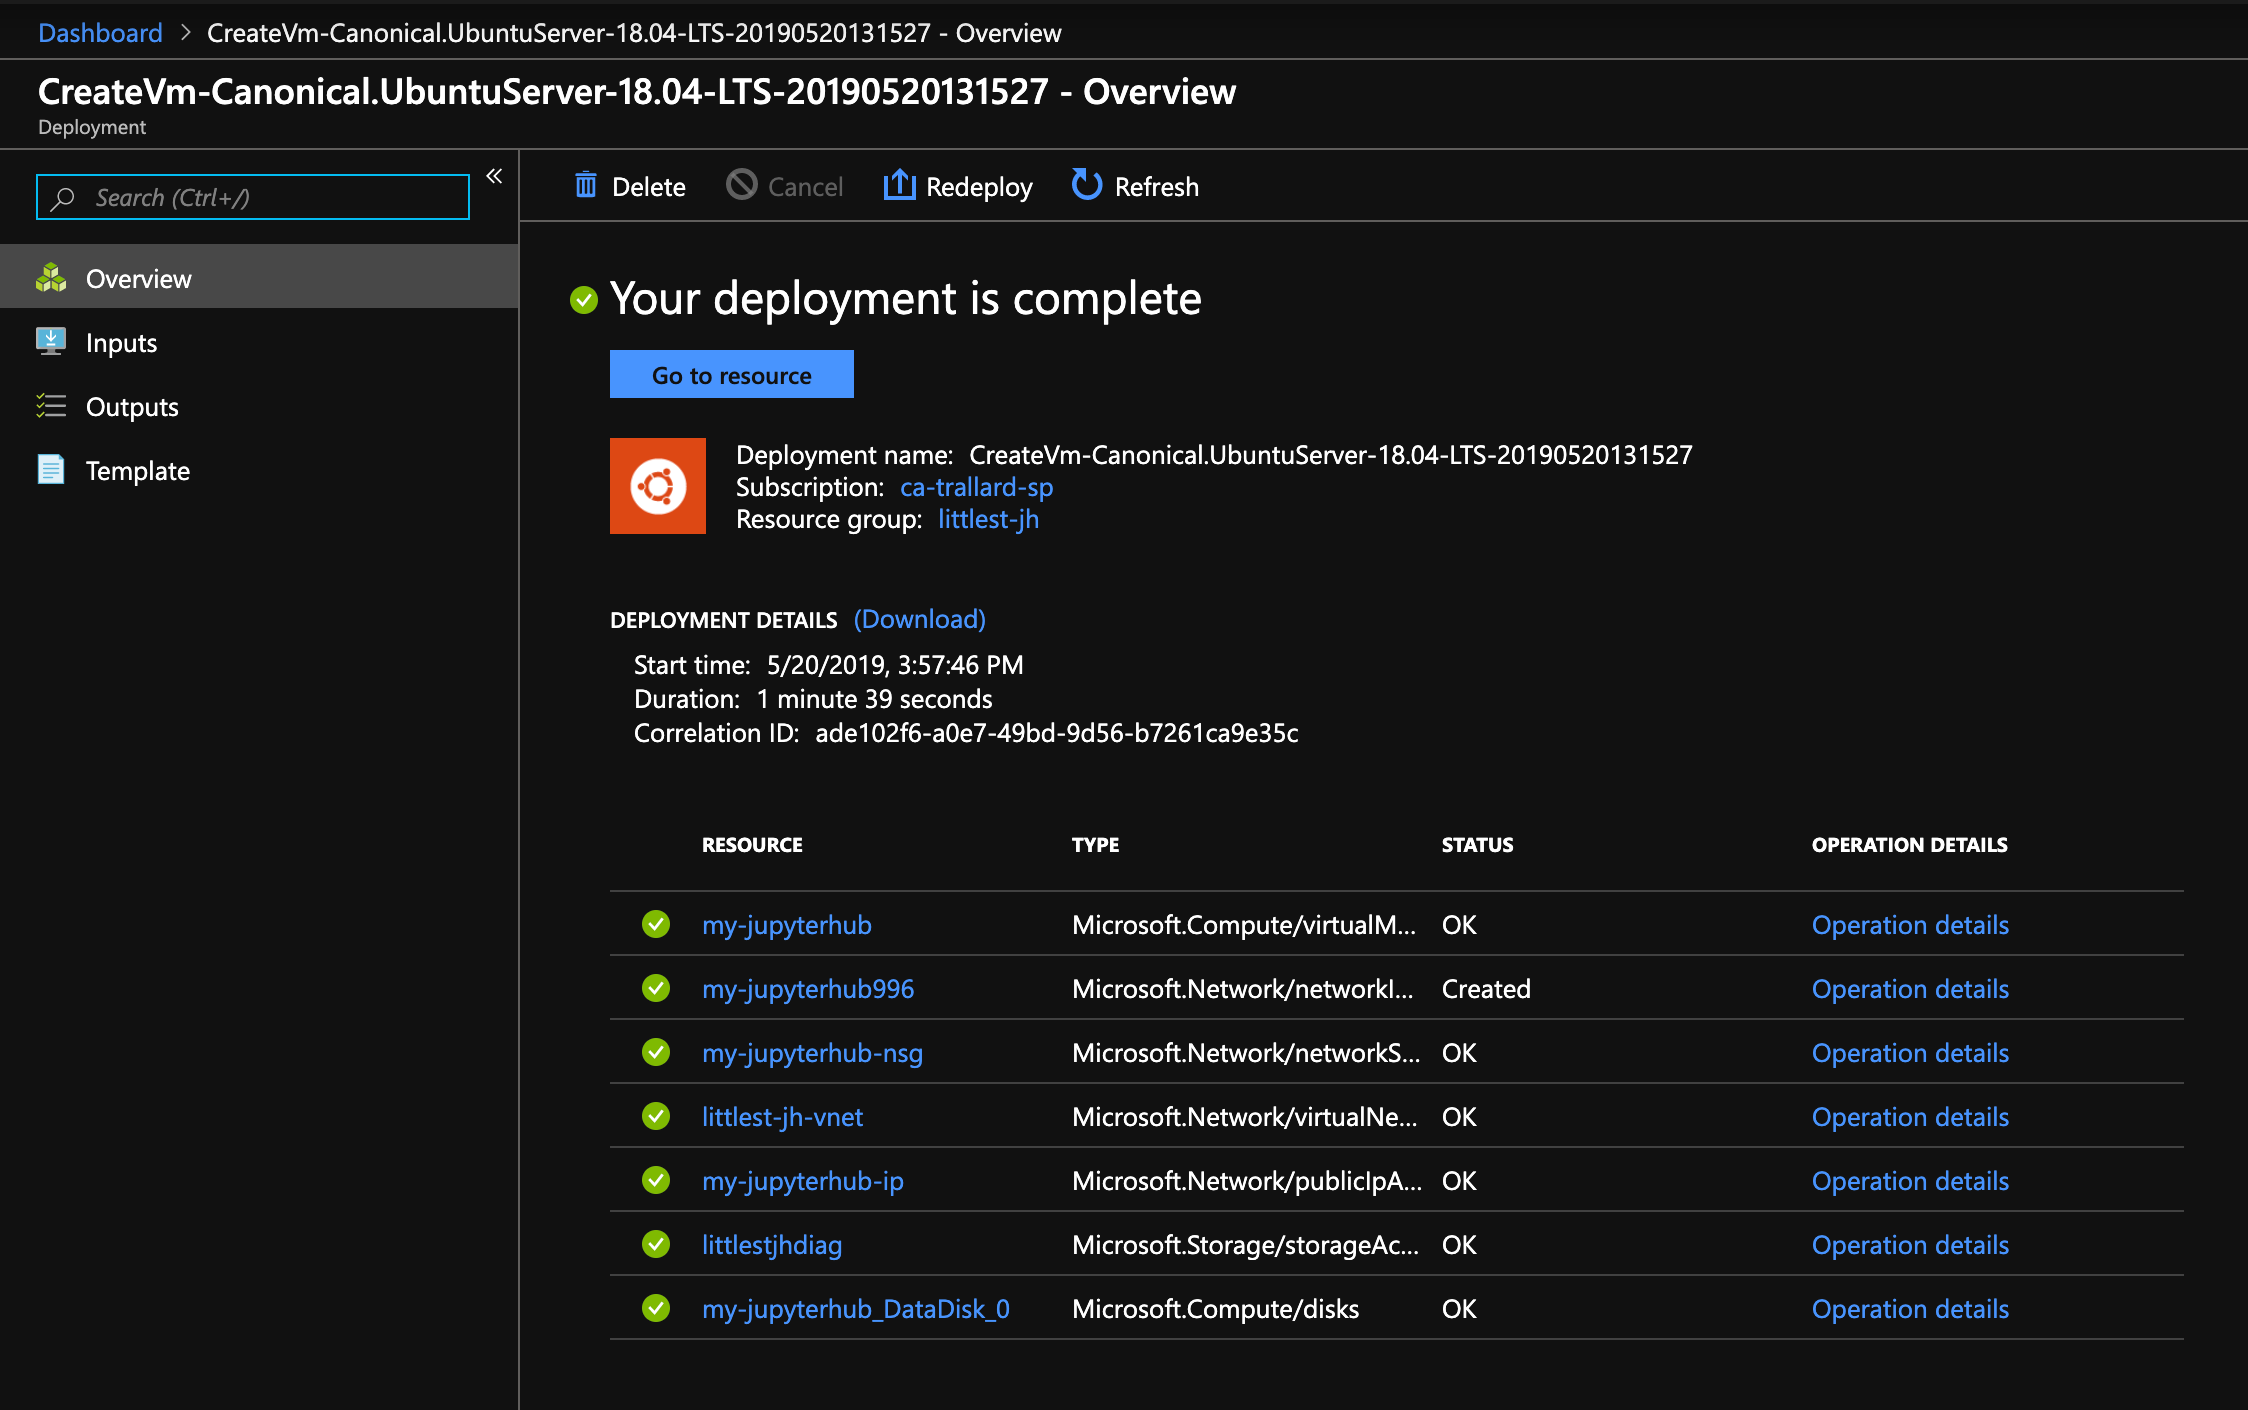The height and width of the screenshot is (1410, 2248).
Task: Click the Template document icon
Action: tap(51, 470)
